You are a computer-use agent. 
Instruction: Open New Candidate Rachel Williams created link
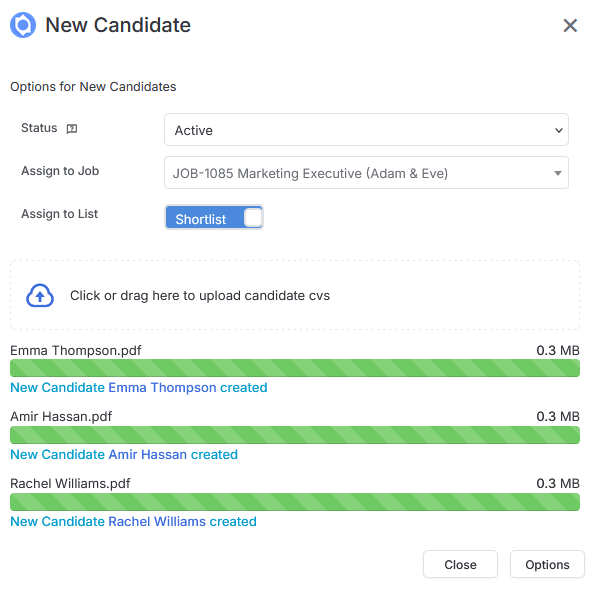(x=133, y=522)
